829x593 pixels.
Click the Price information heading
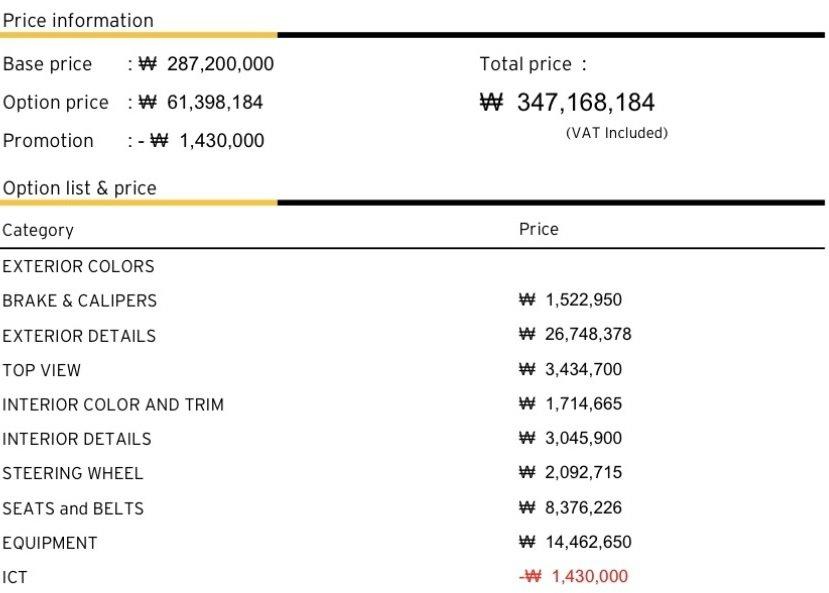pyautogui.click(x=78, y=21)
